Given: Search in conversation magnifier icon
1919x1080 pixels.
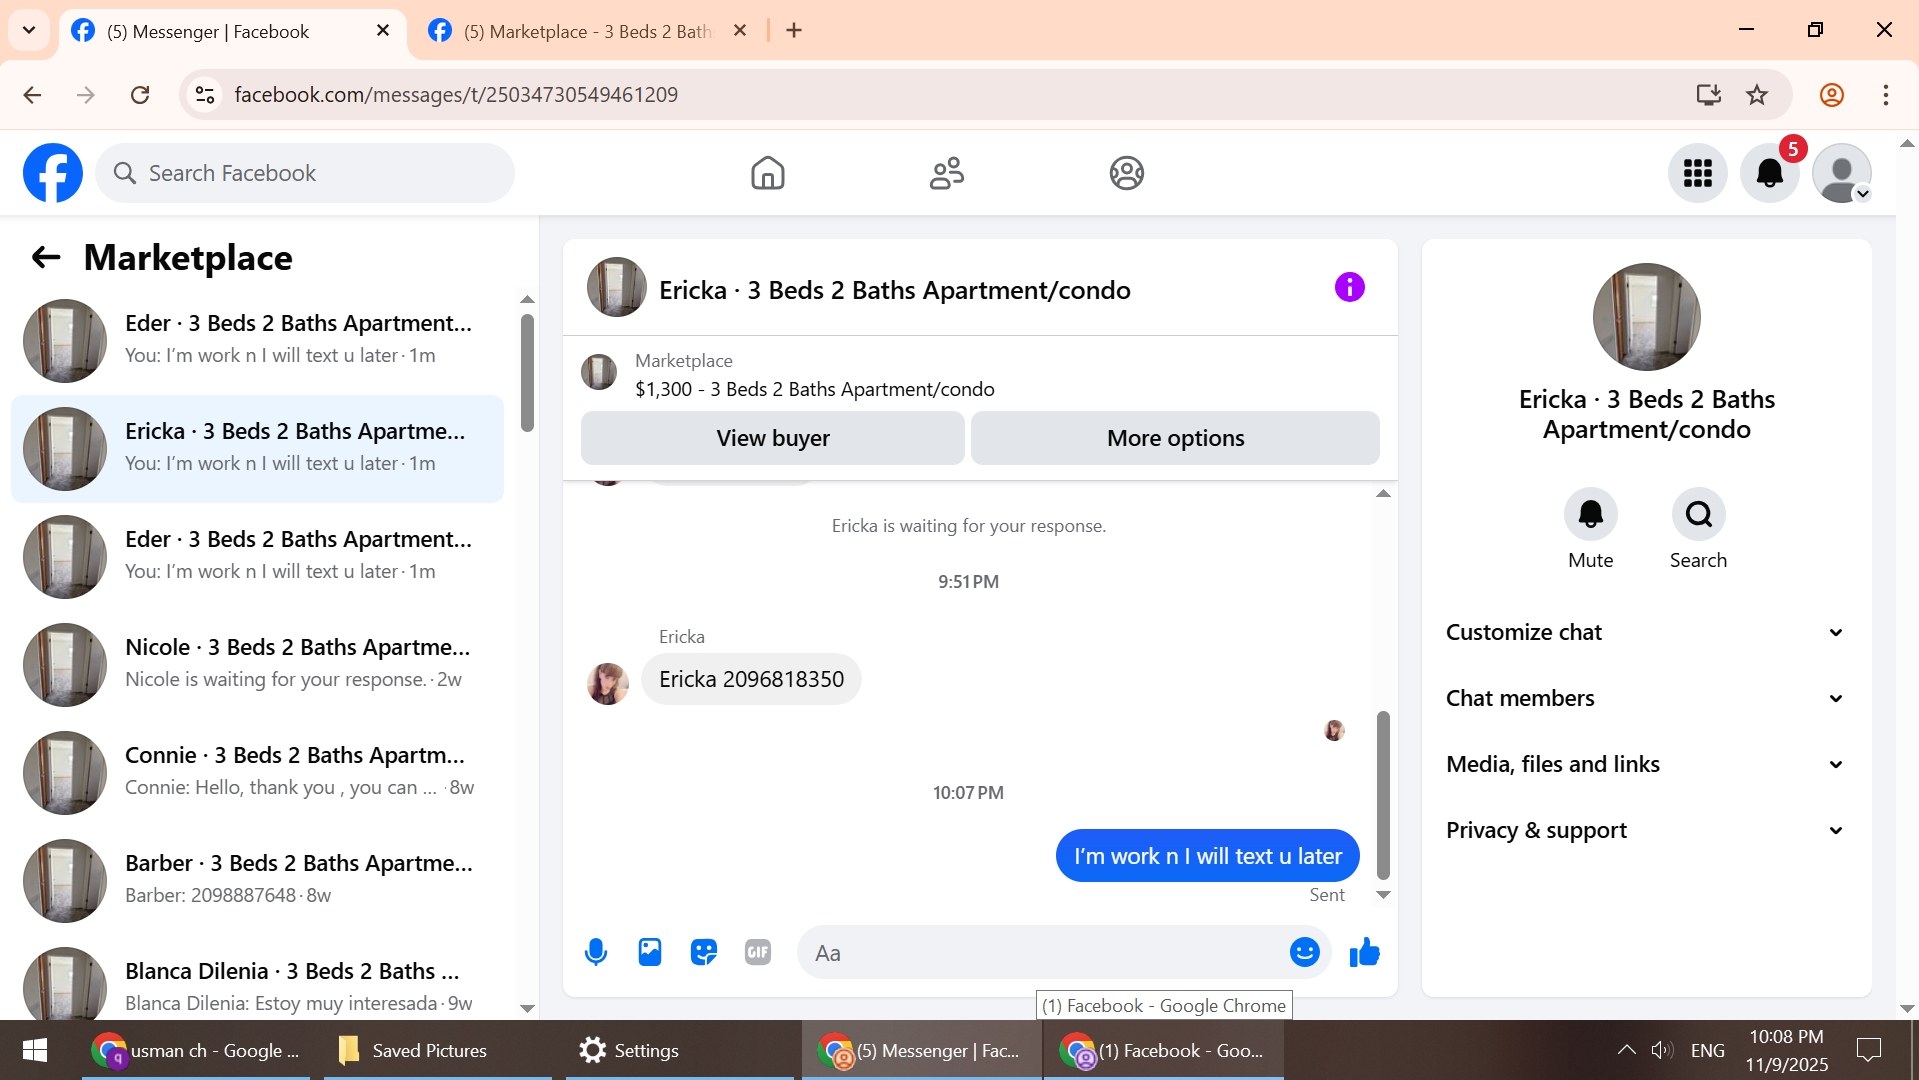Looking at the screenshot, I should (x=1699, y=514).
